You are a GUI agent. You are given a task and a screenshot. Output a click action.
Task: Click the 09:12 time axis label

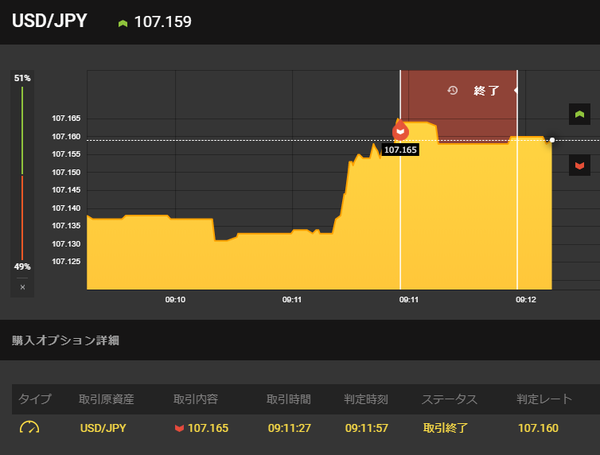coord(526,300)
